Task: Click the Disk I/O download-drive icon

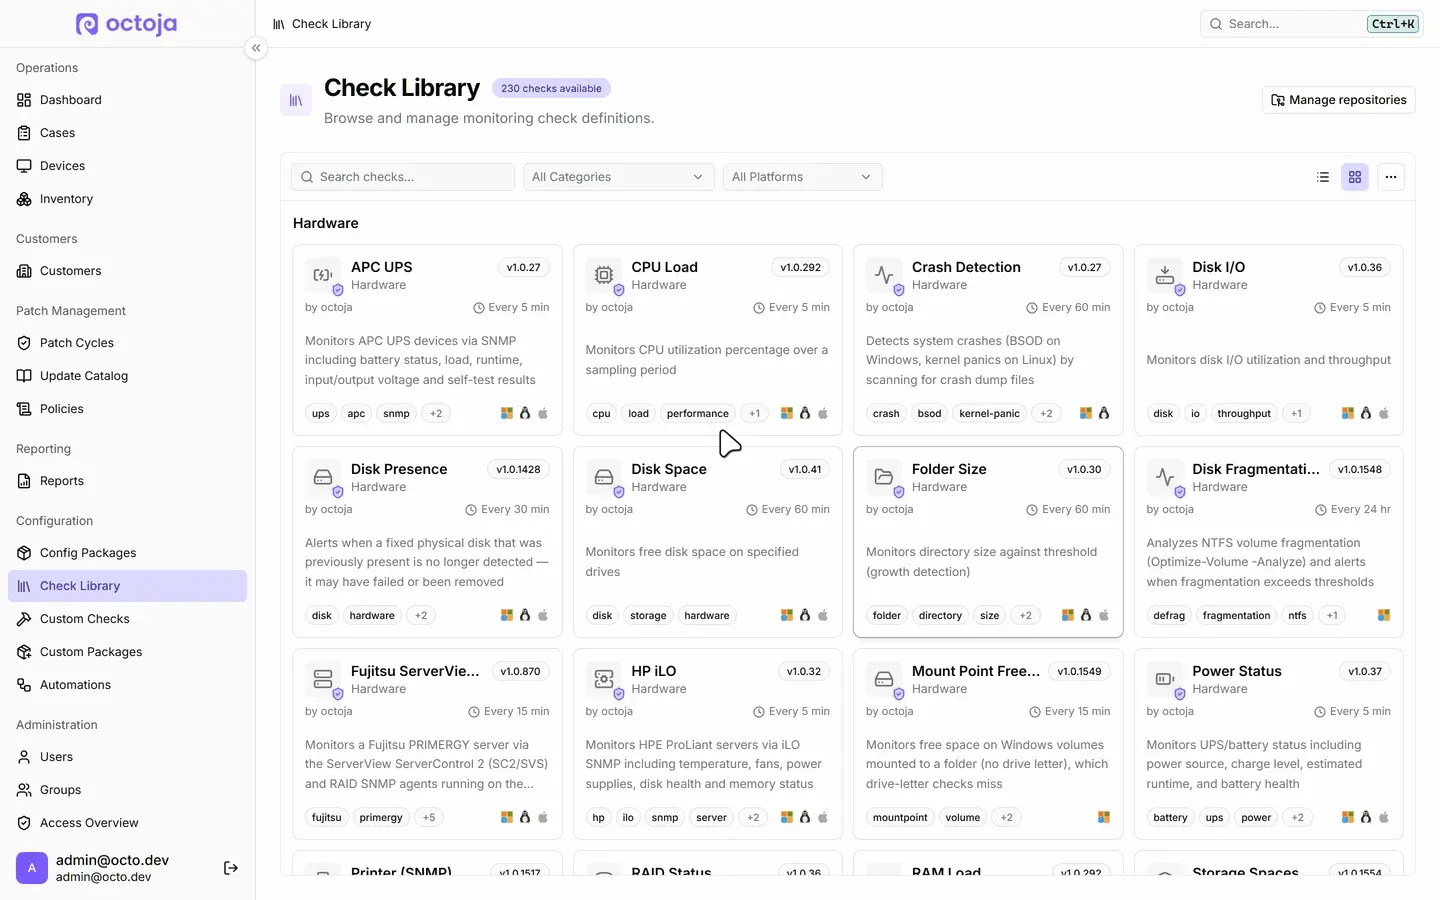Action: (1165, 275)
